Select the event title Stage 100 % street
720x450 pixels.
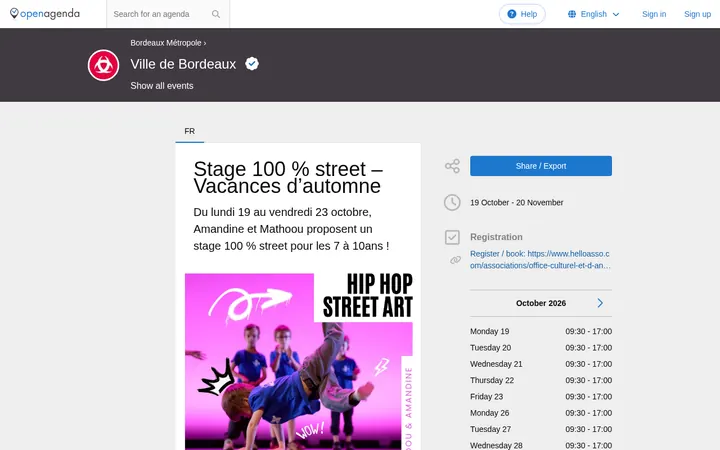tap(288, 177)
